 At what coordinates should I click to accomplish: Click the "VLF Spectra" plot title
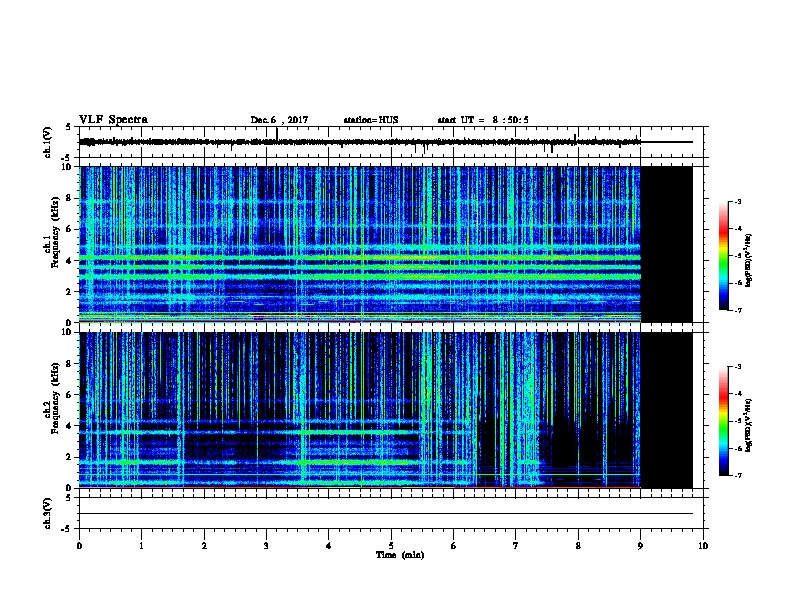click(x=113, y=120)
